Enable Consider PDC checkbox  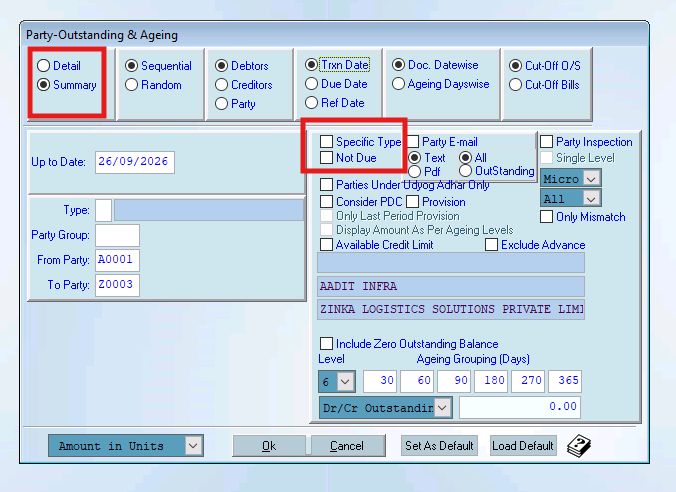(326, 201)
